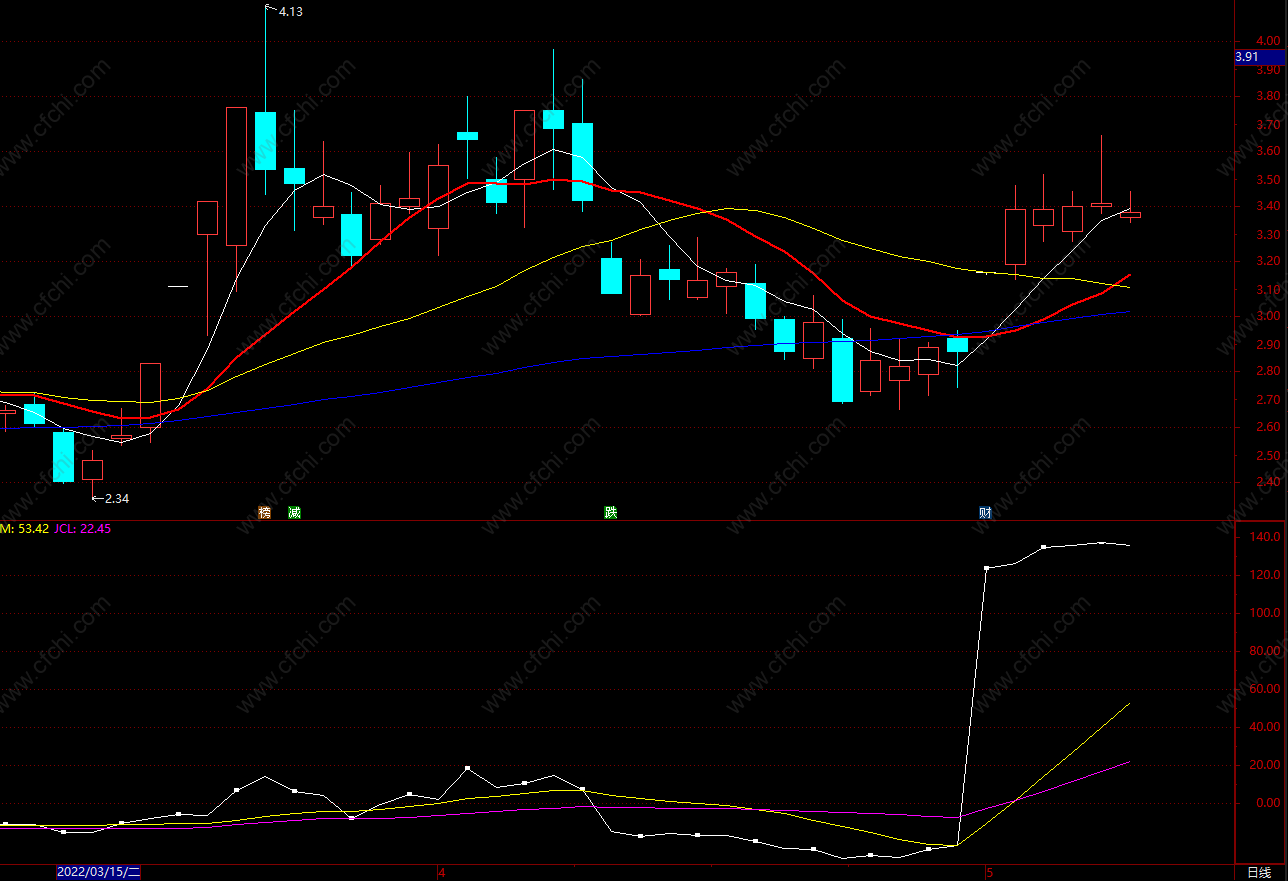The width and height of the screenshot is (1288, 881).
Task: Click the yellow M: 53.42 indicator value
Action: (25, 529)
